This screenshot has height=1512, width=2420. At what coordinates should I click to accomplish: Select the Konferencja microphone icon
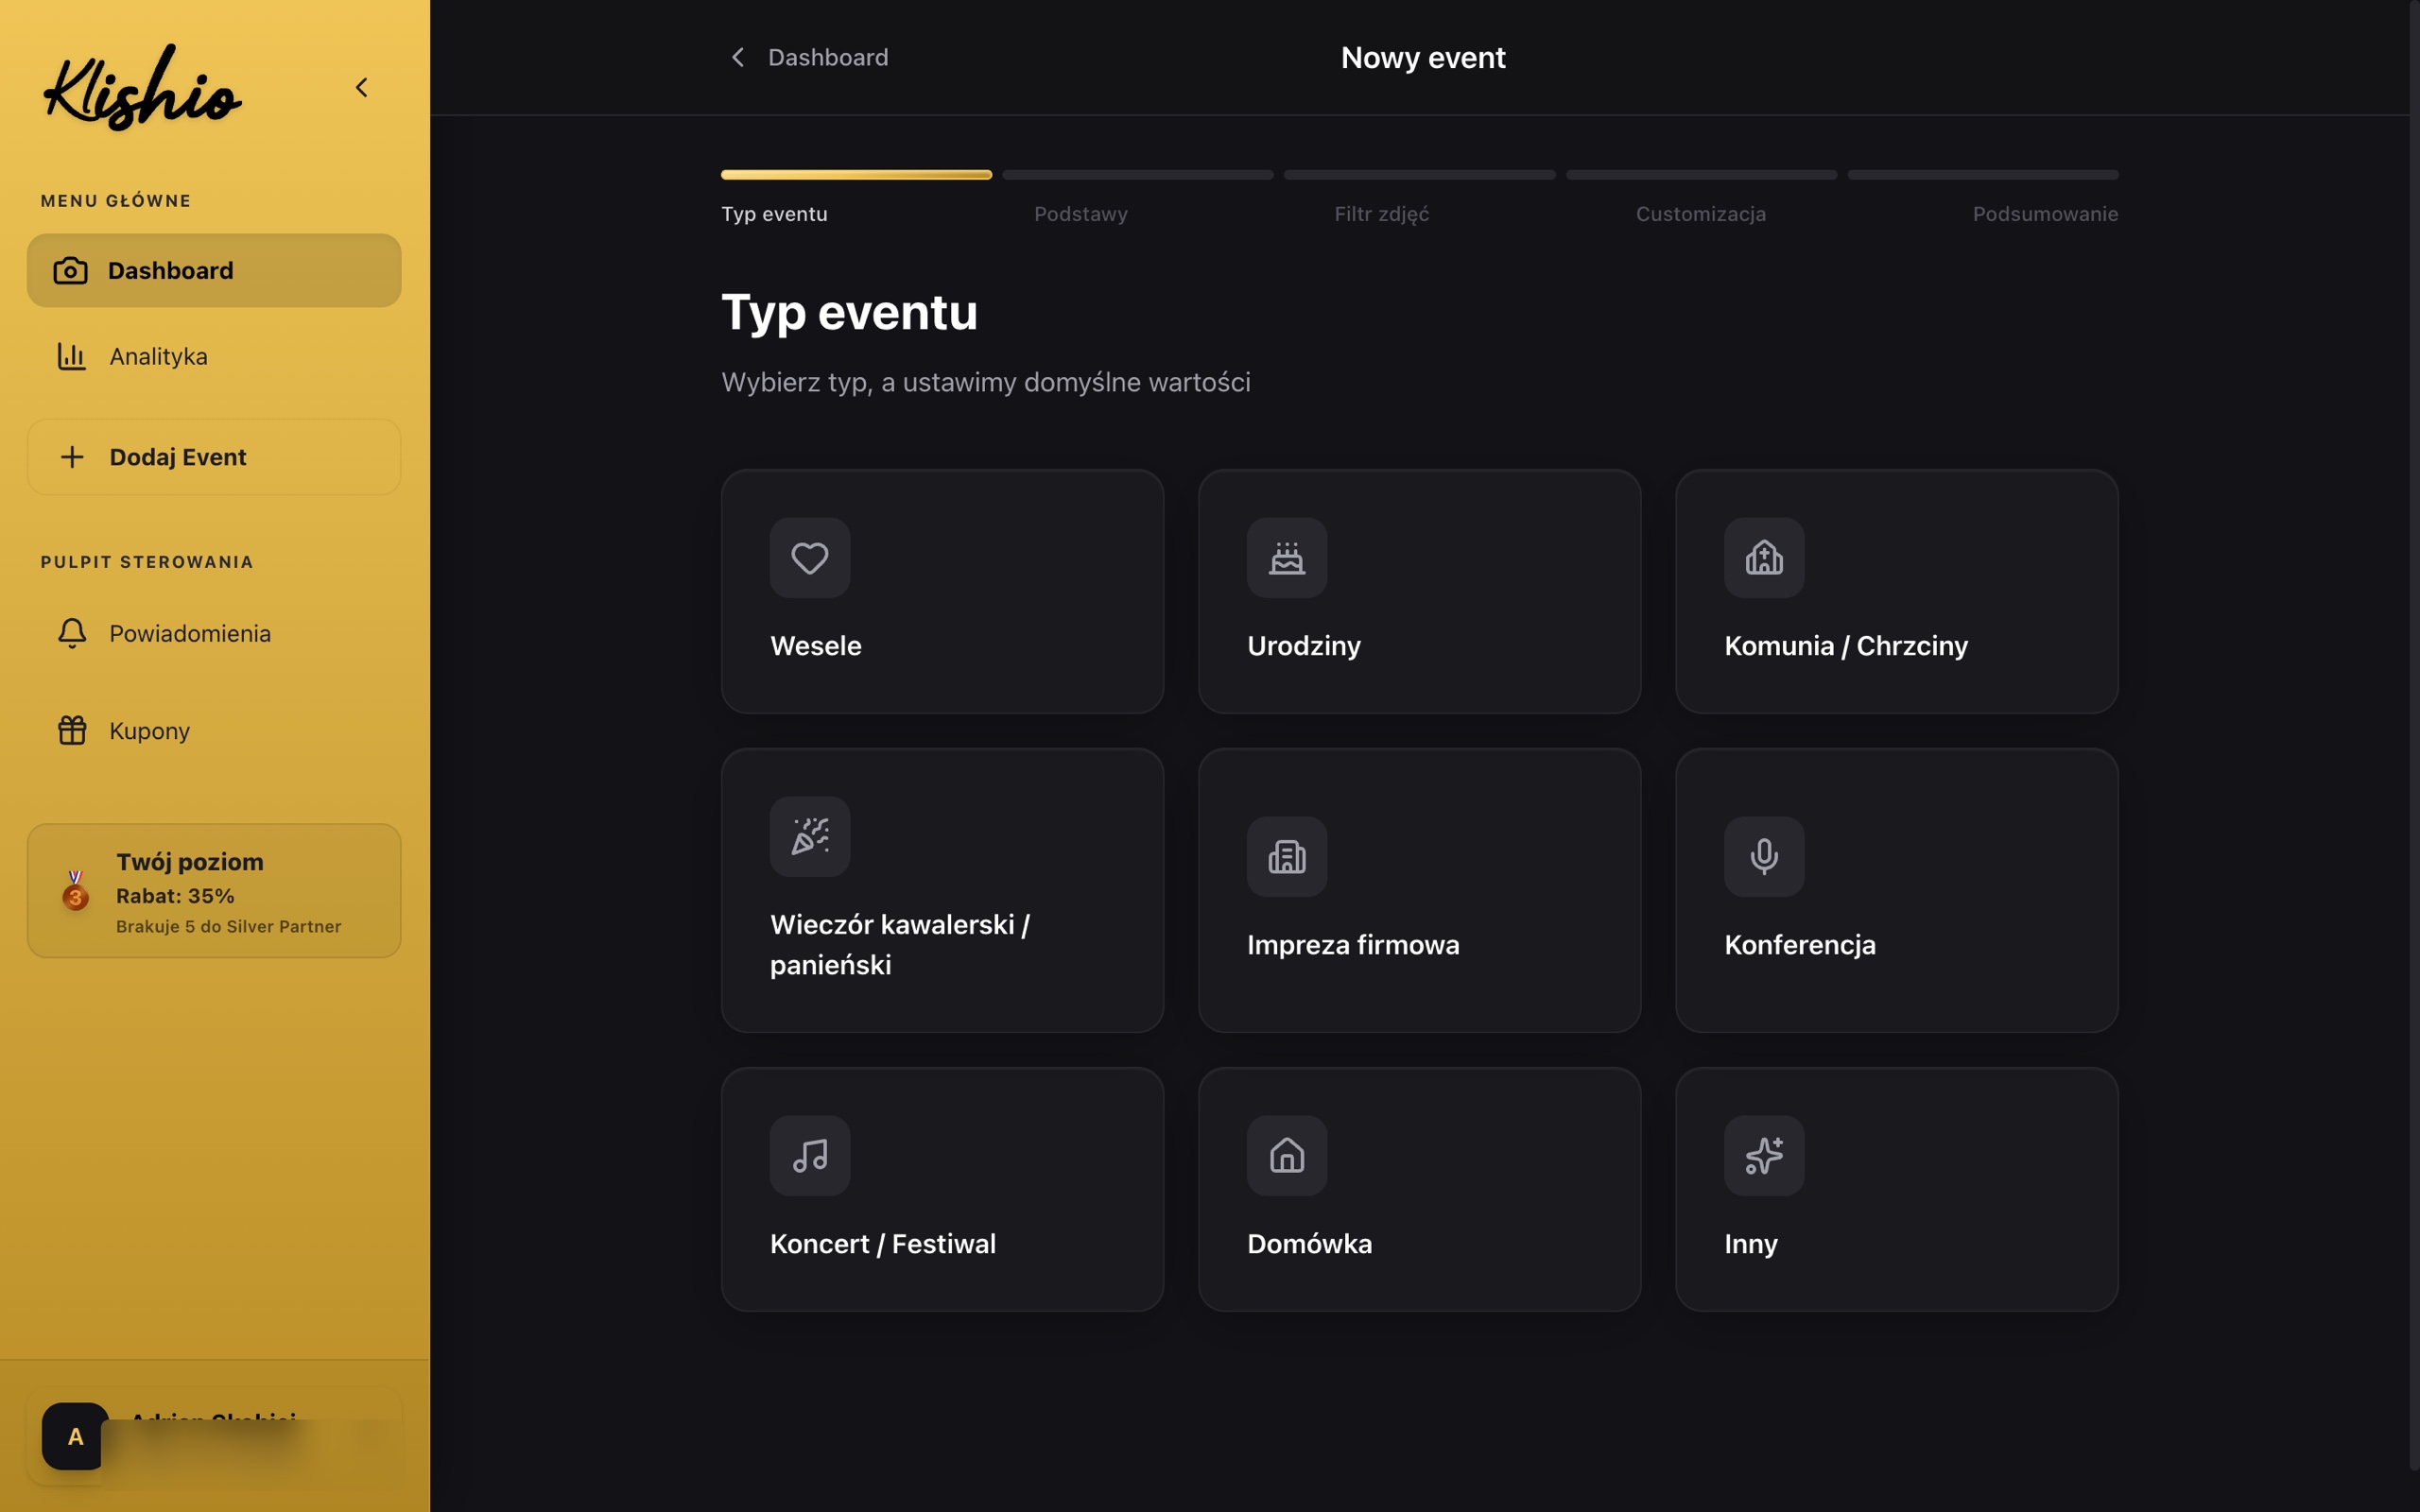1763,856
